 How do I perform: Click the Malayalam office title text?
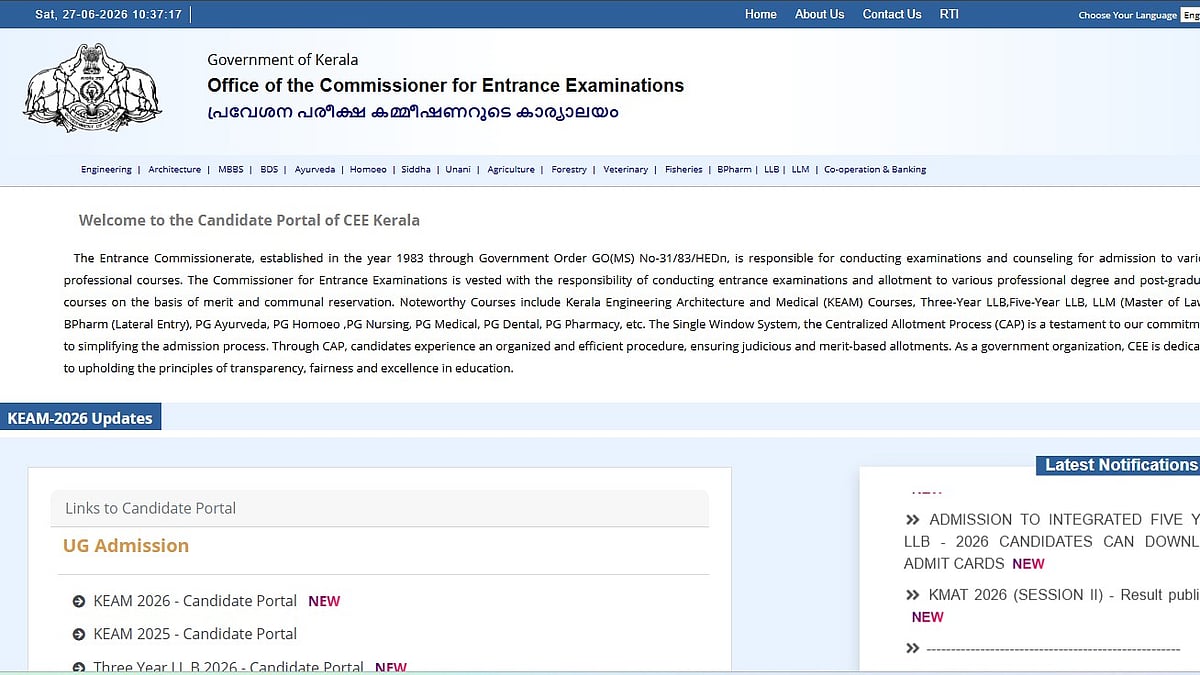coord(413,112)
